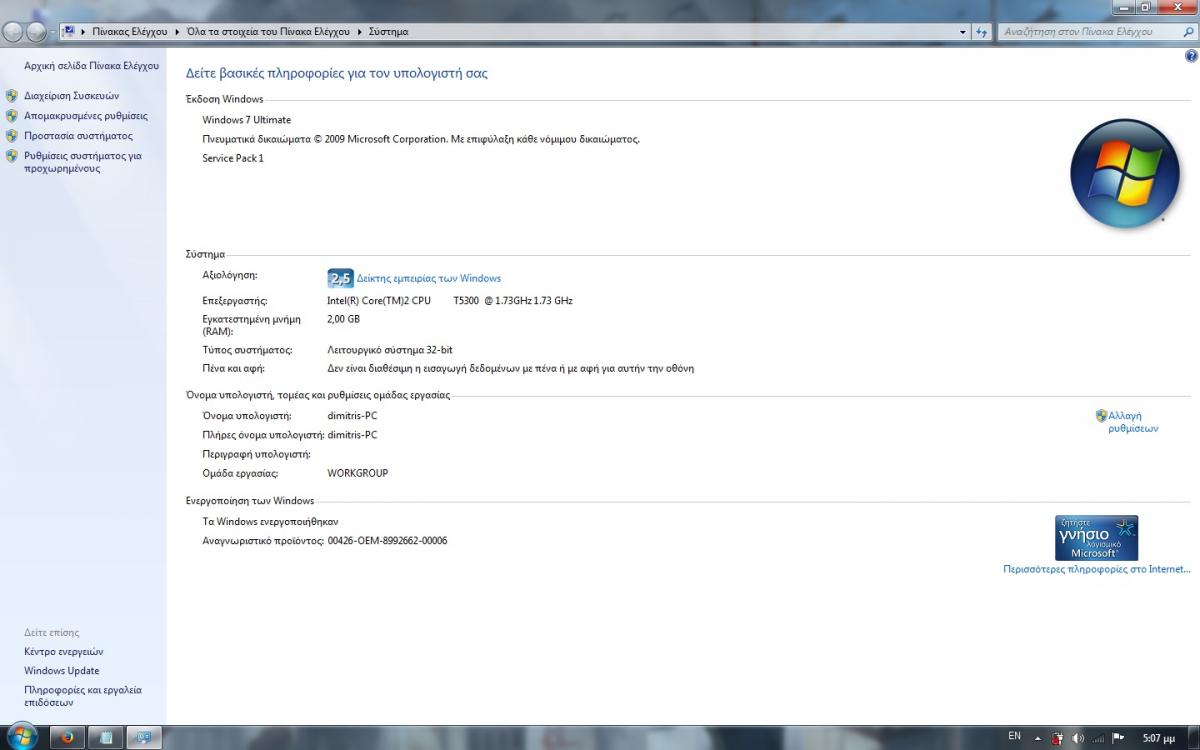
Task: Click dimitris-PC next to Όνομα υπολογιστή
Action: point(353,415)
